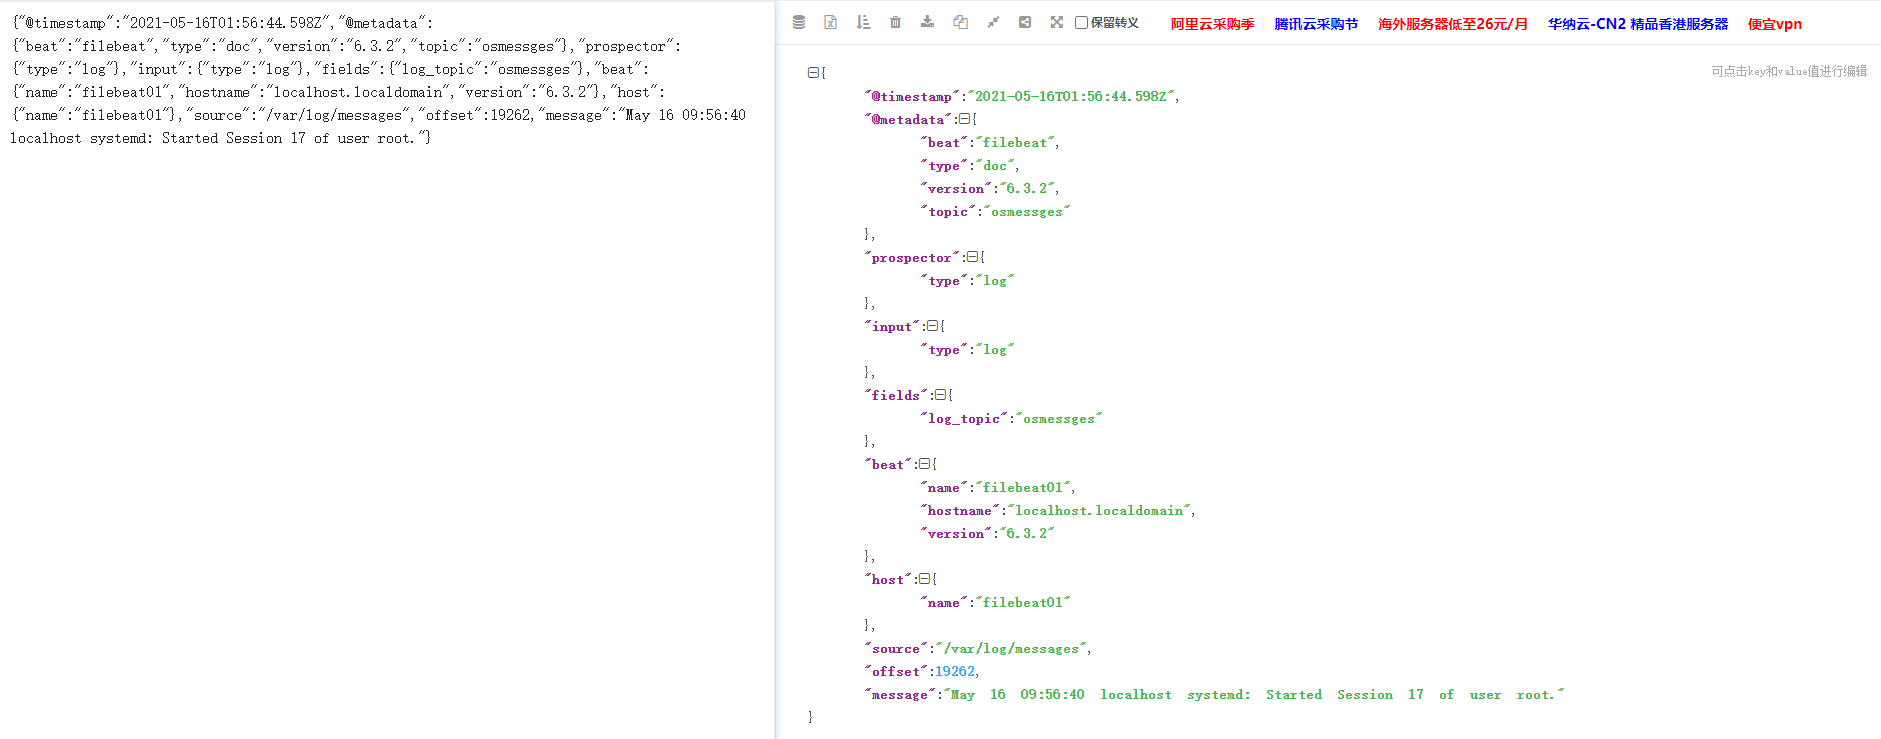Click the offset value 19262
Image resolution: width=1881 pixels, height=739 pixels.
(955, 671)
